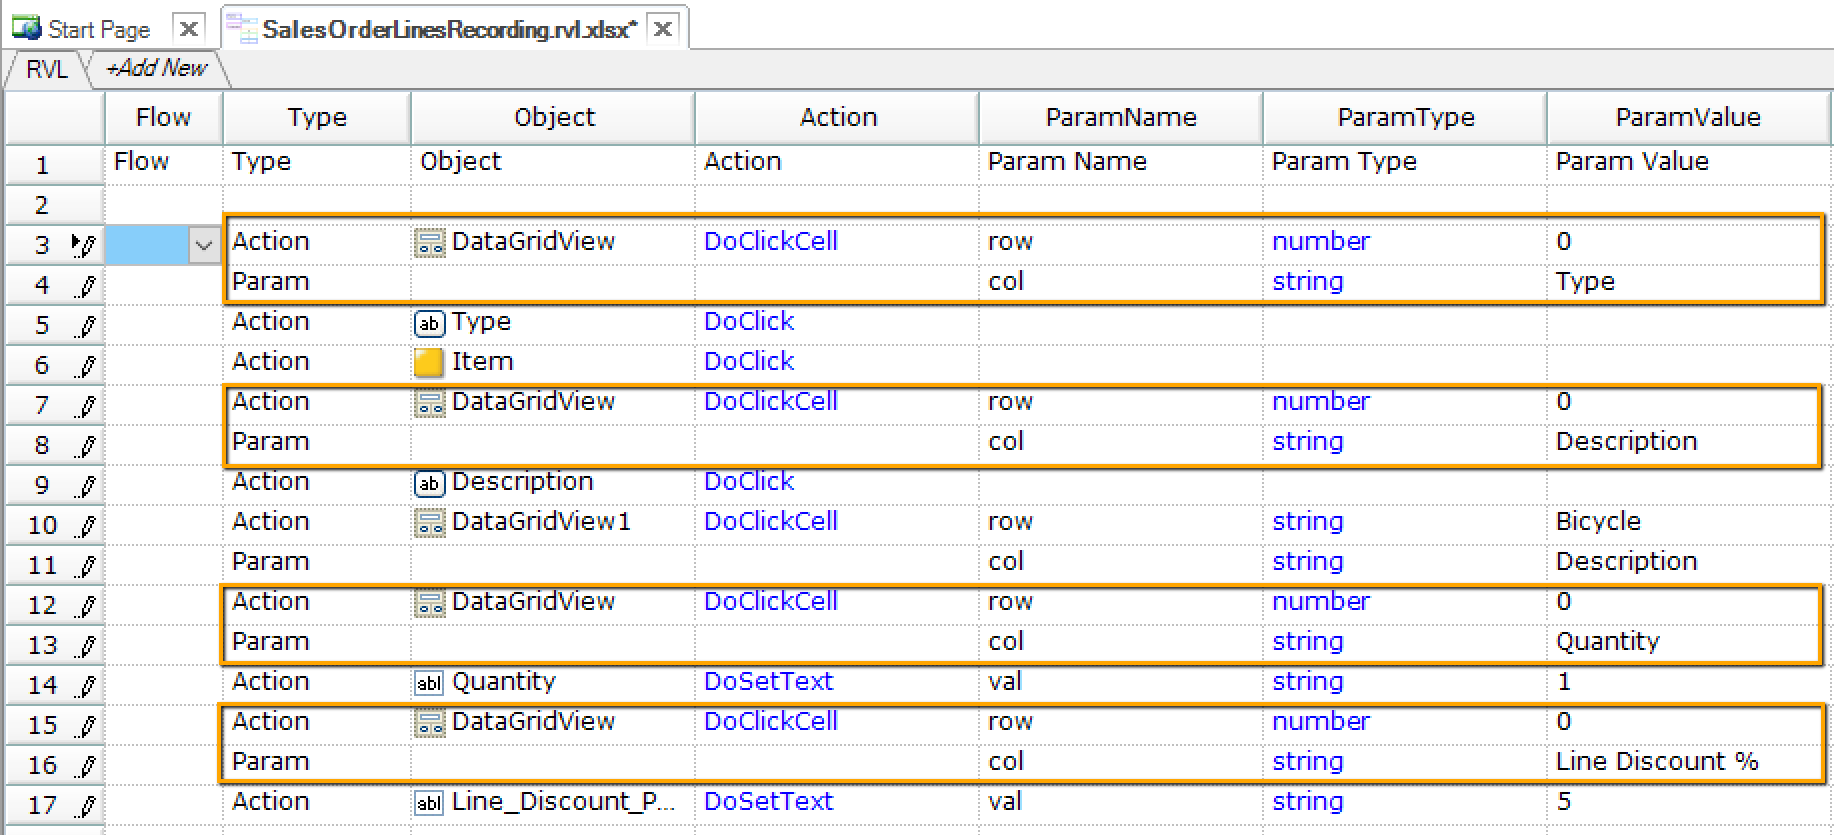Click the DoSetText action in row 14
This screenshot has width=1834, height=835.
pos(768,681)
